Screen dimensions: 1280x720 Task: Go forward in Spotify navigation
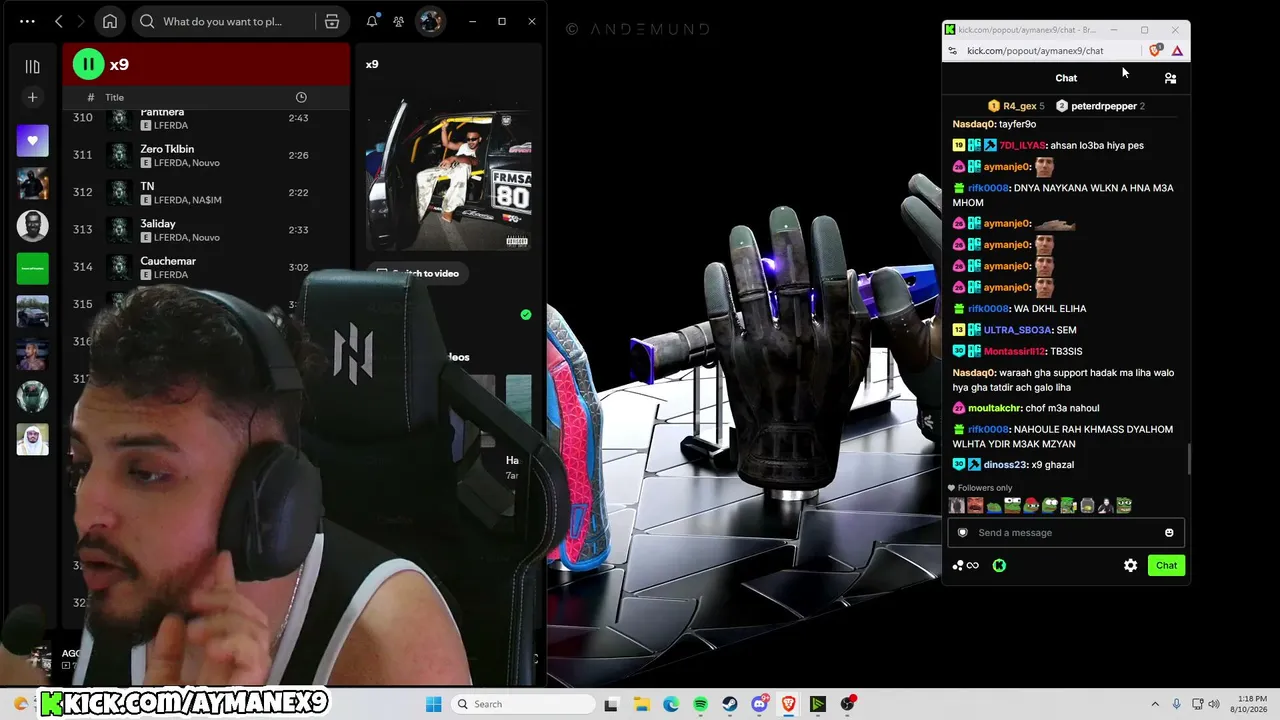pos(81,21)
